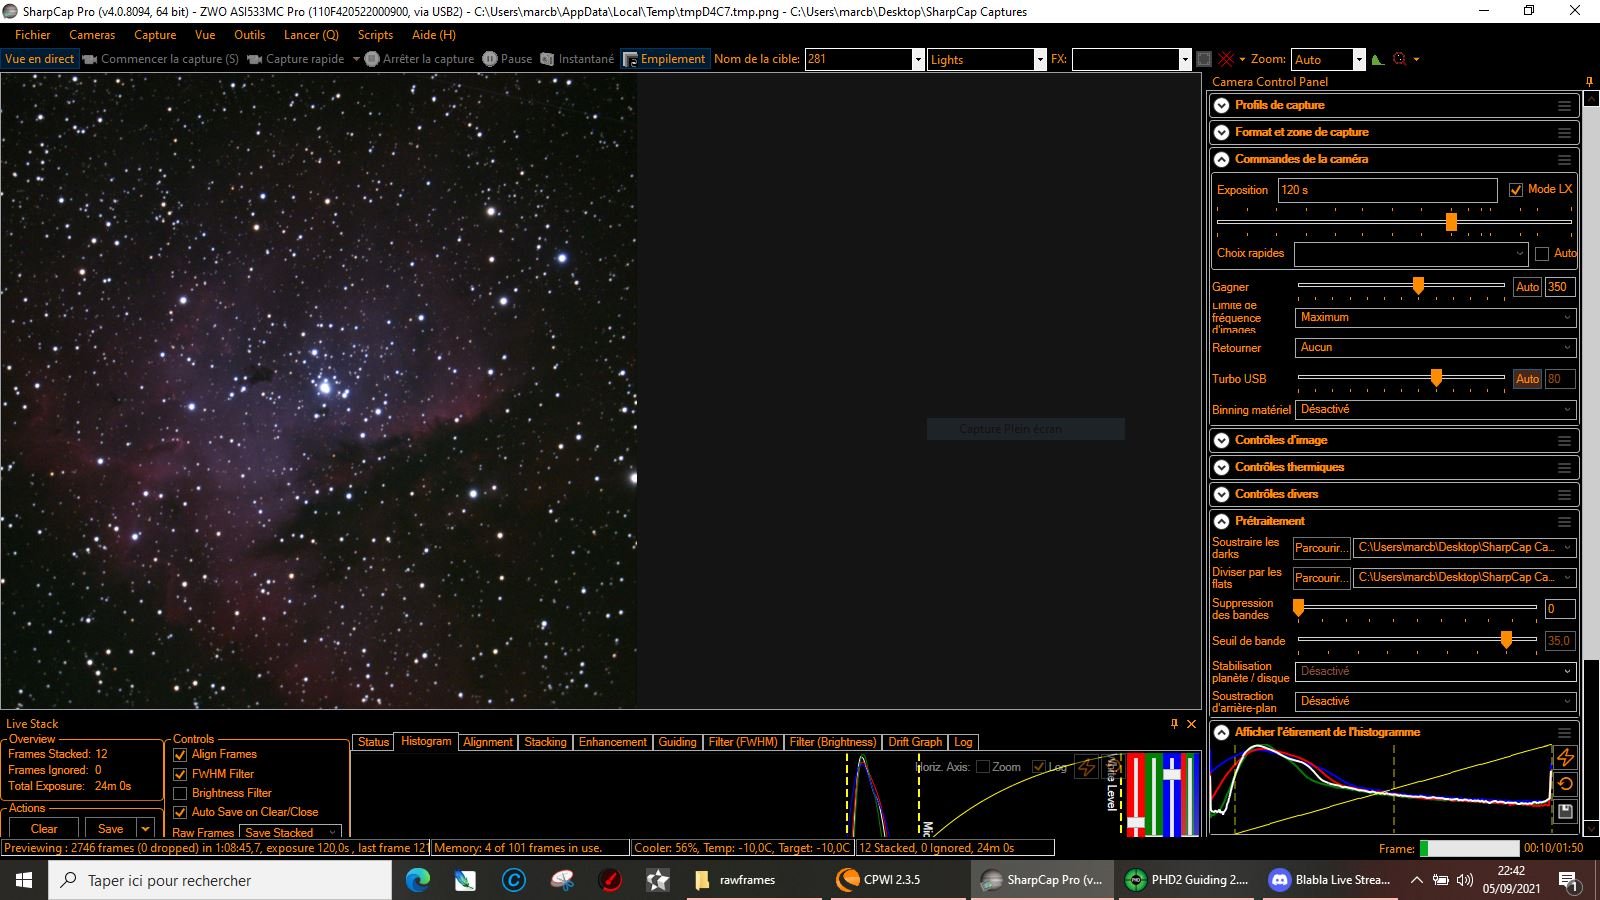Open the Outils menu
The height and width of the screenshot is (900, 1600).
250,34
